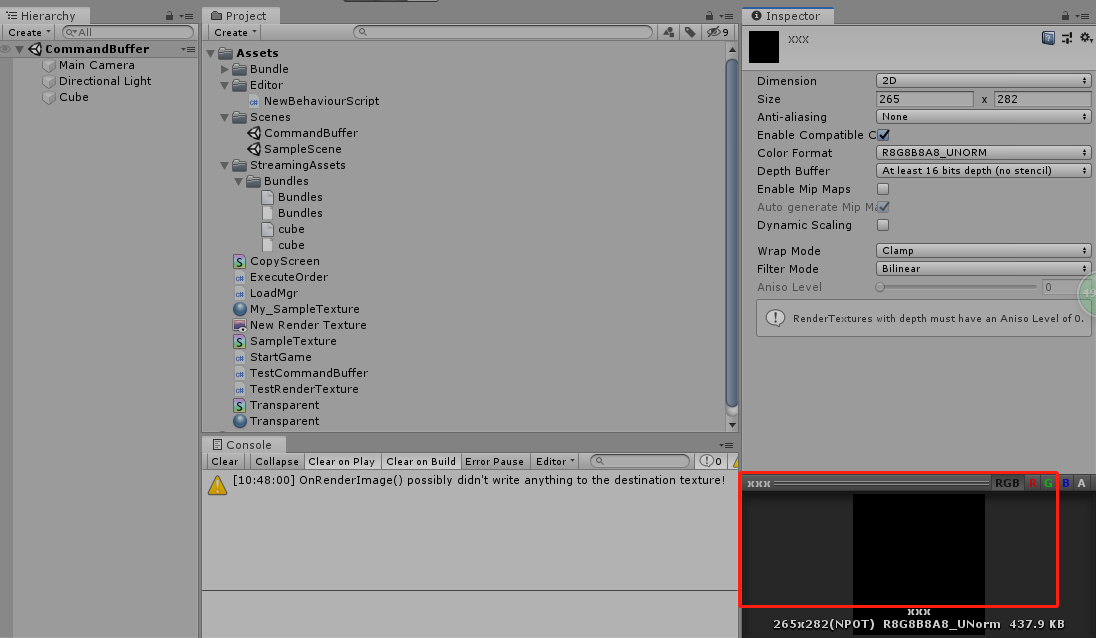Click the texture width input field showing 265
The width and height of the screenshot is (1096, 638).
[923, 99]
